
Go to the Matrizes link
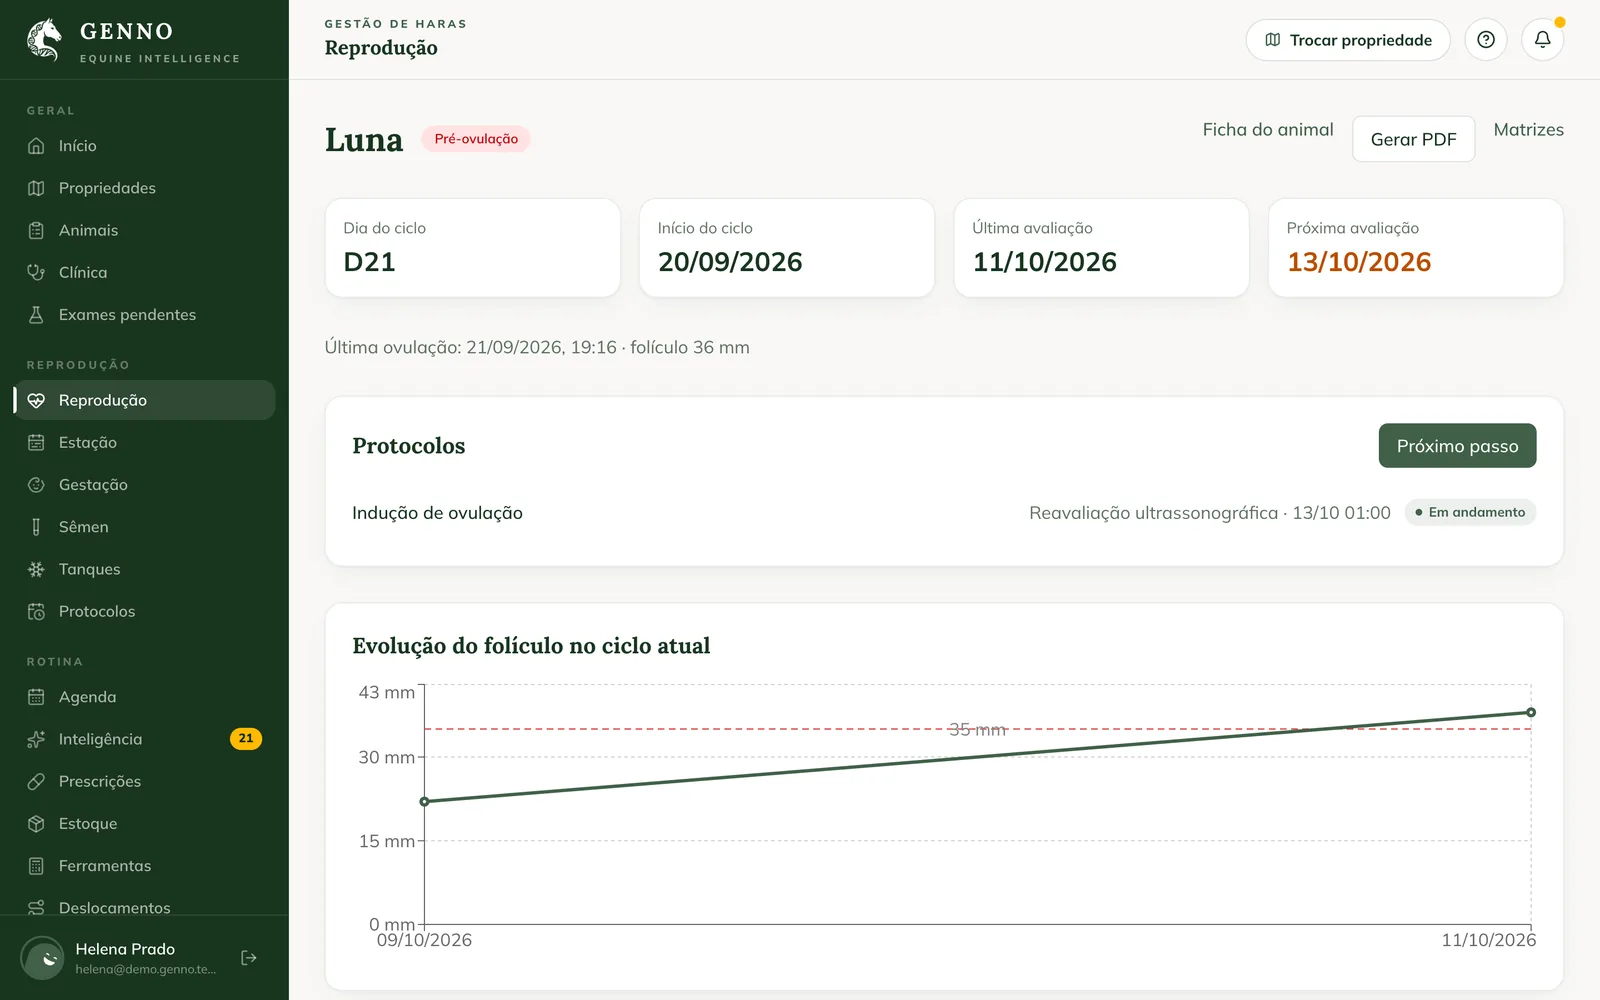pyautogui.click(x=1528, y=130)
